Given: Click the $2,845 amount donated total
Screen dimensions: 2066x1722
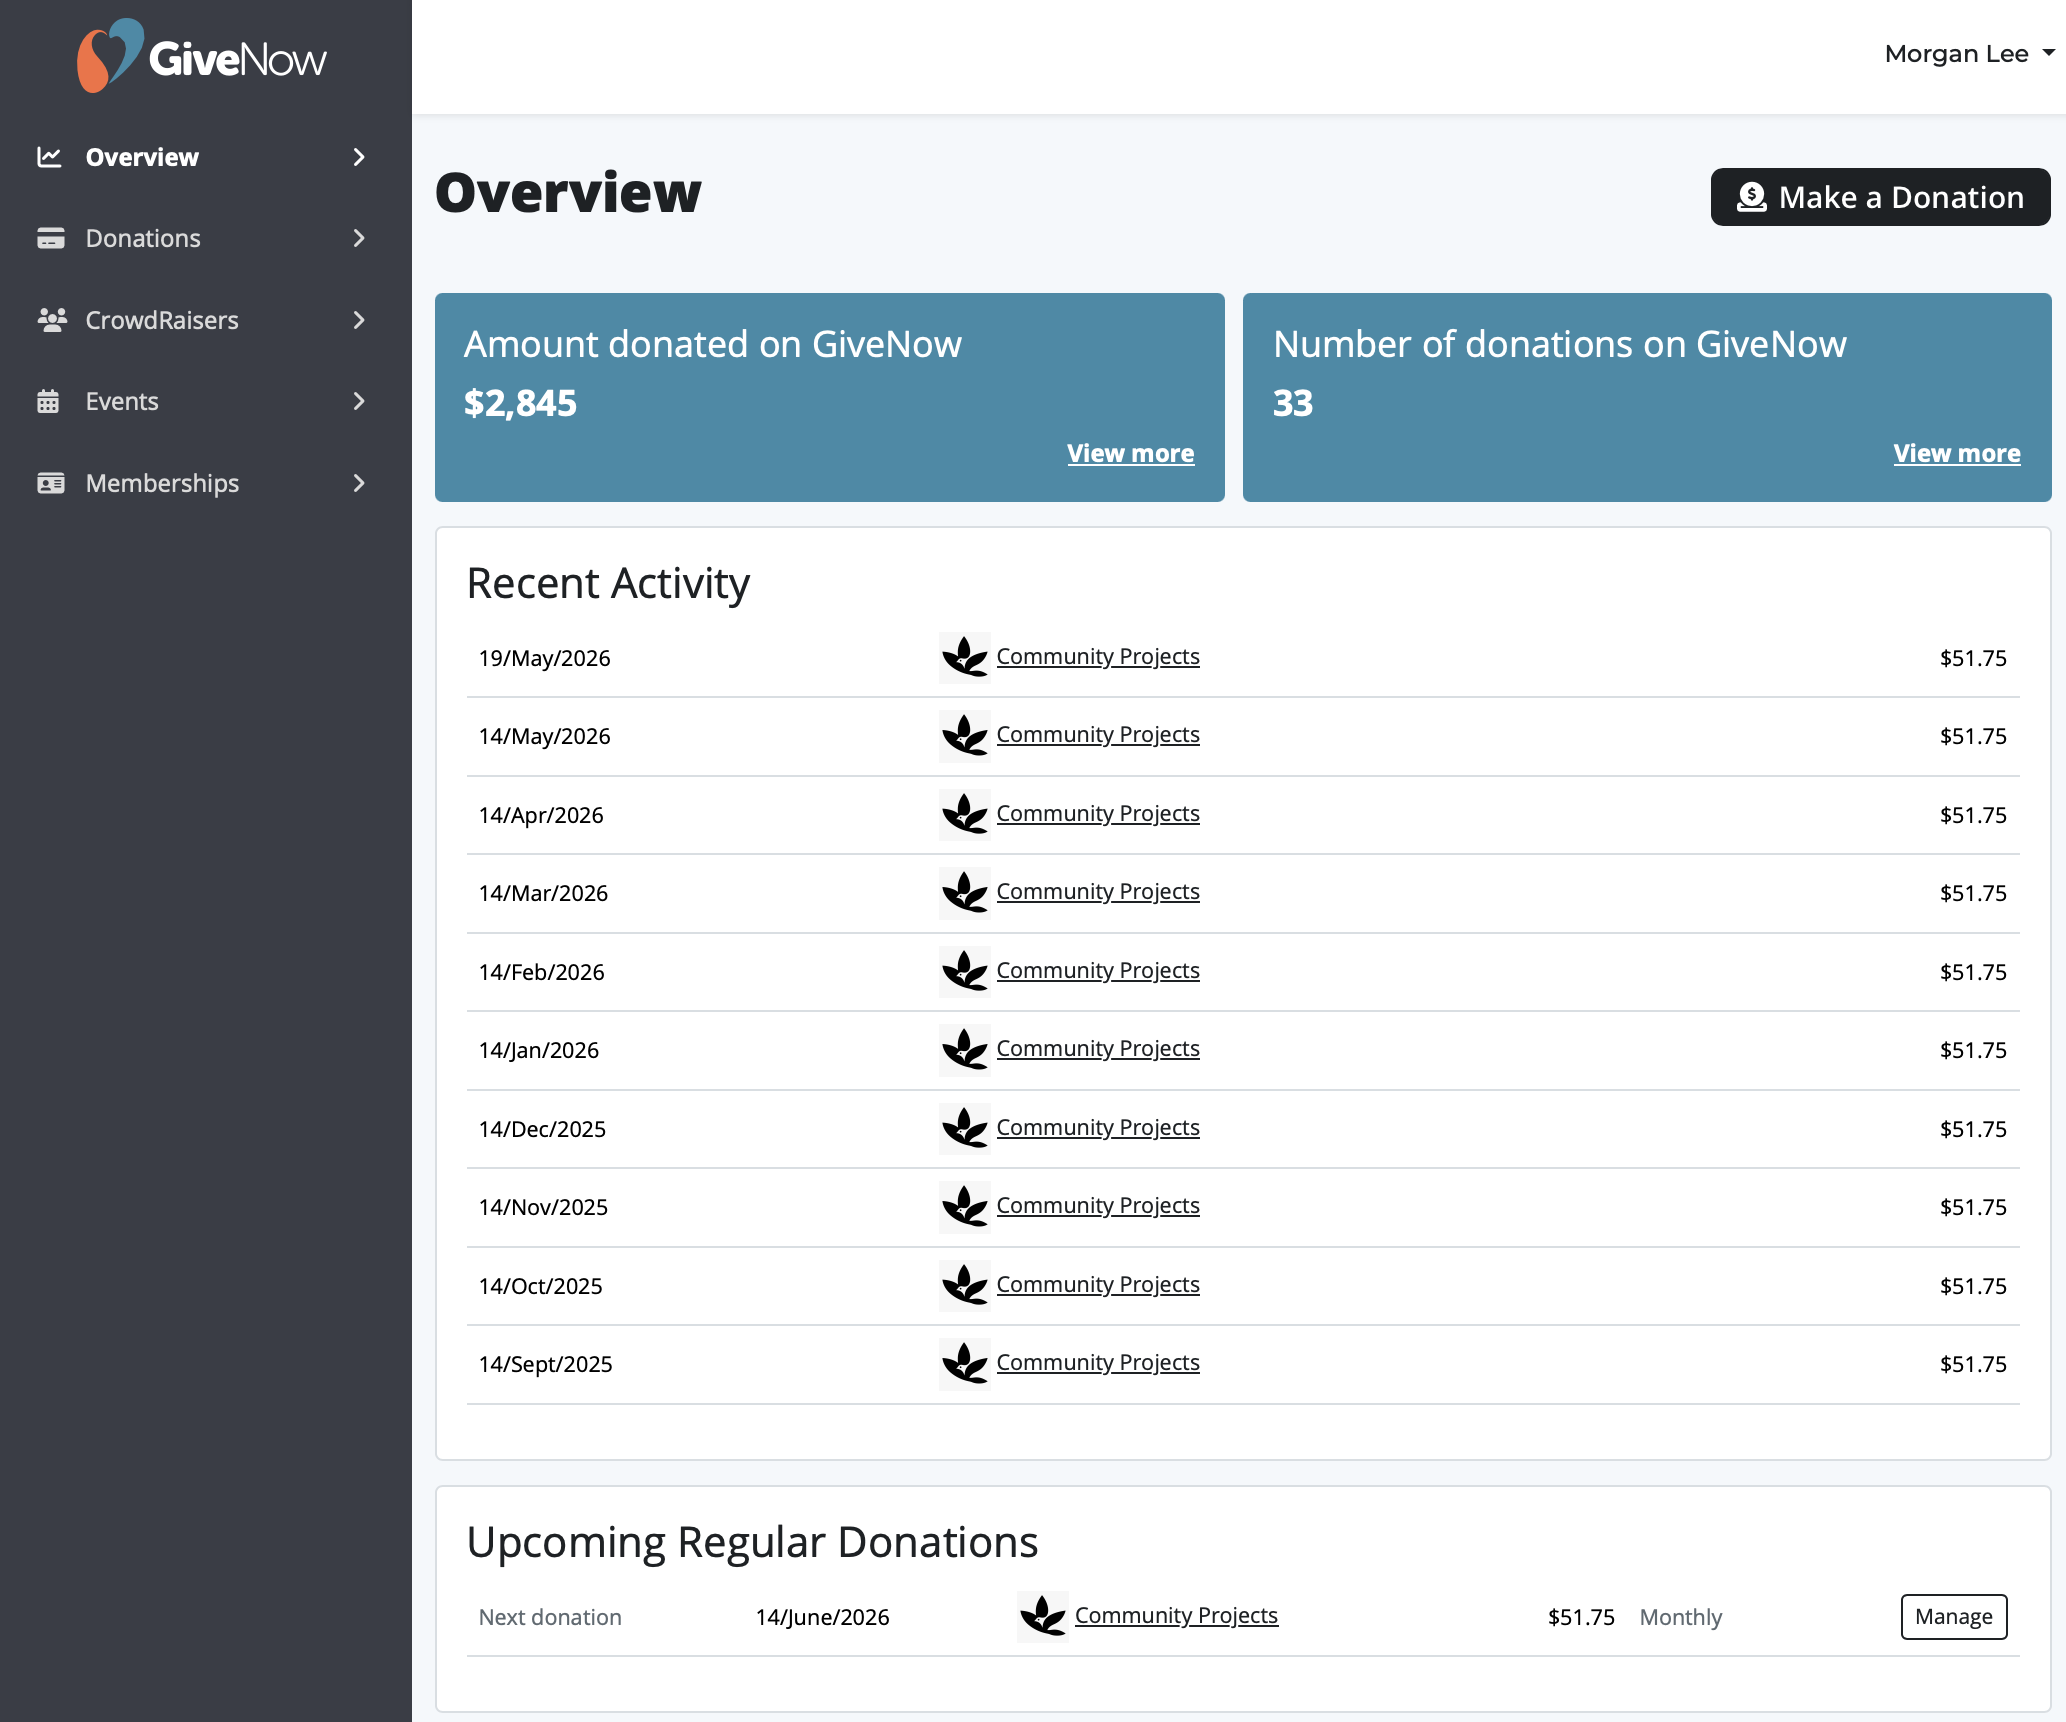Looking at the screenshot, I should [x=520, y=403].
